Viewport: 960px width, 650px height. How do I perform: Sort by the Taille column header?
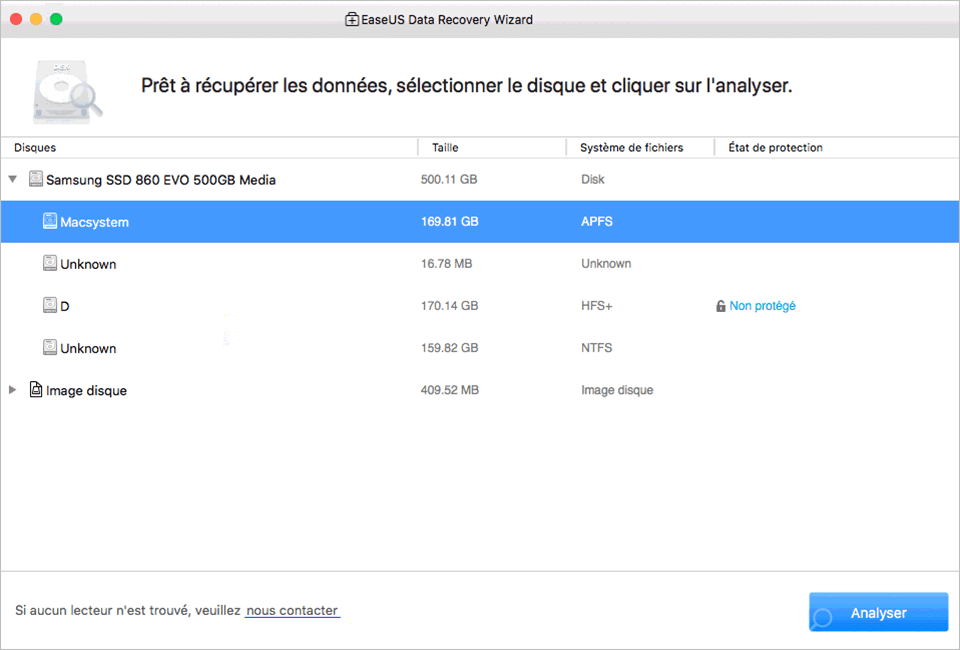445,148
